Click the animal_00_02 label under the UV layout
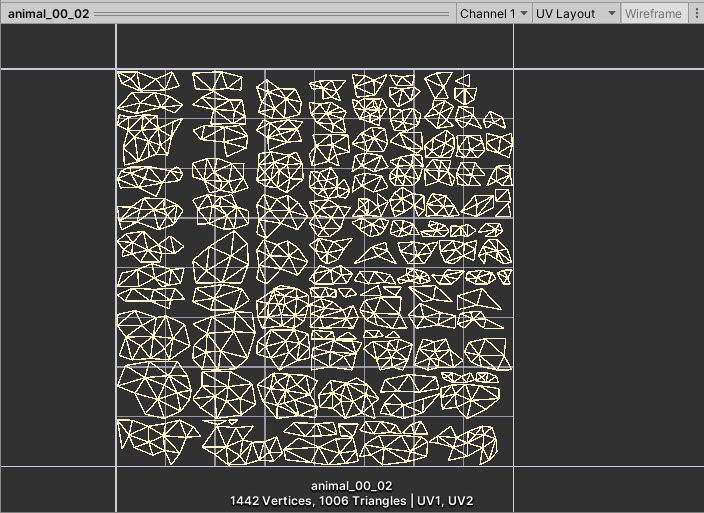Image resolution: width=704 pixels, height=513 pixels. [352, 486]
